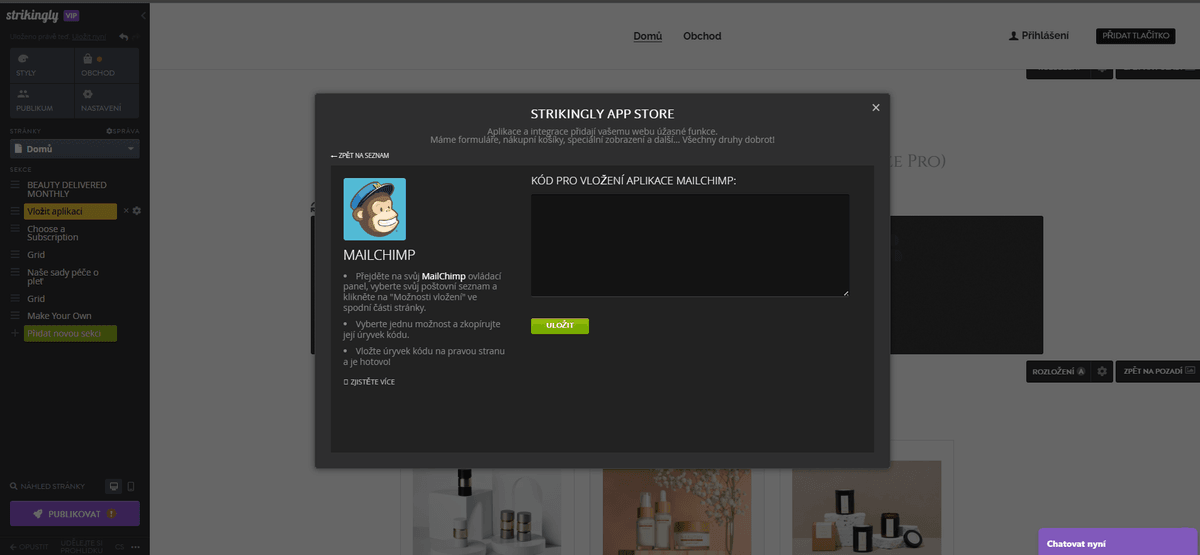Click the 'Přidat tlačítko' button
This screenshot has width=1200, height=555.
[x=1135, y=36]
